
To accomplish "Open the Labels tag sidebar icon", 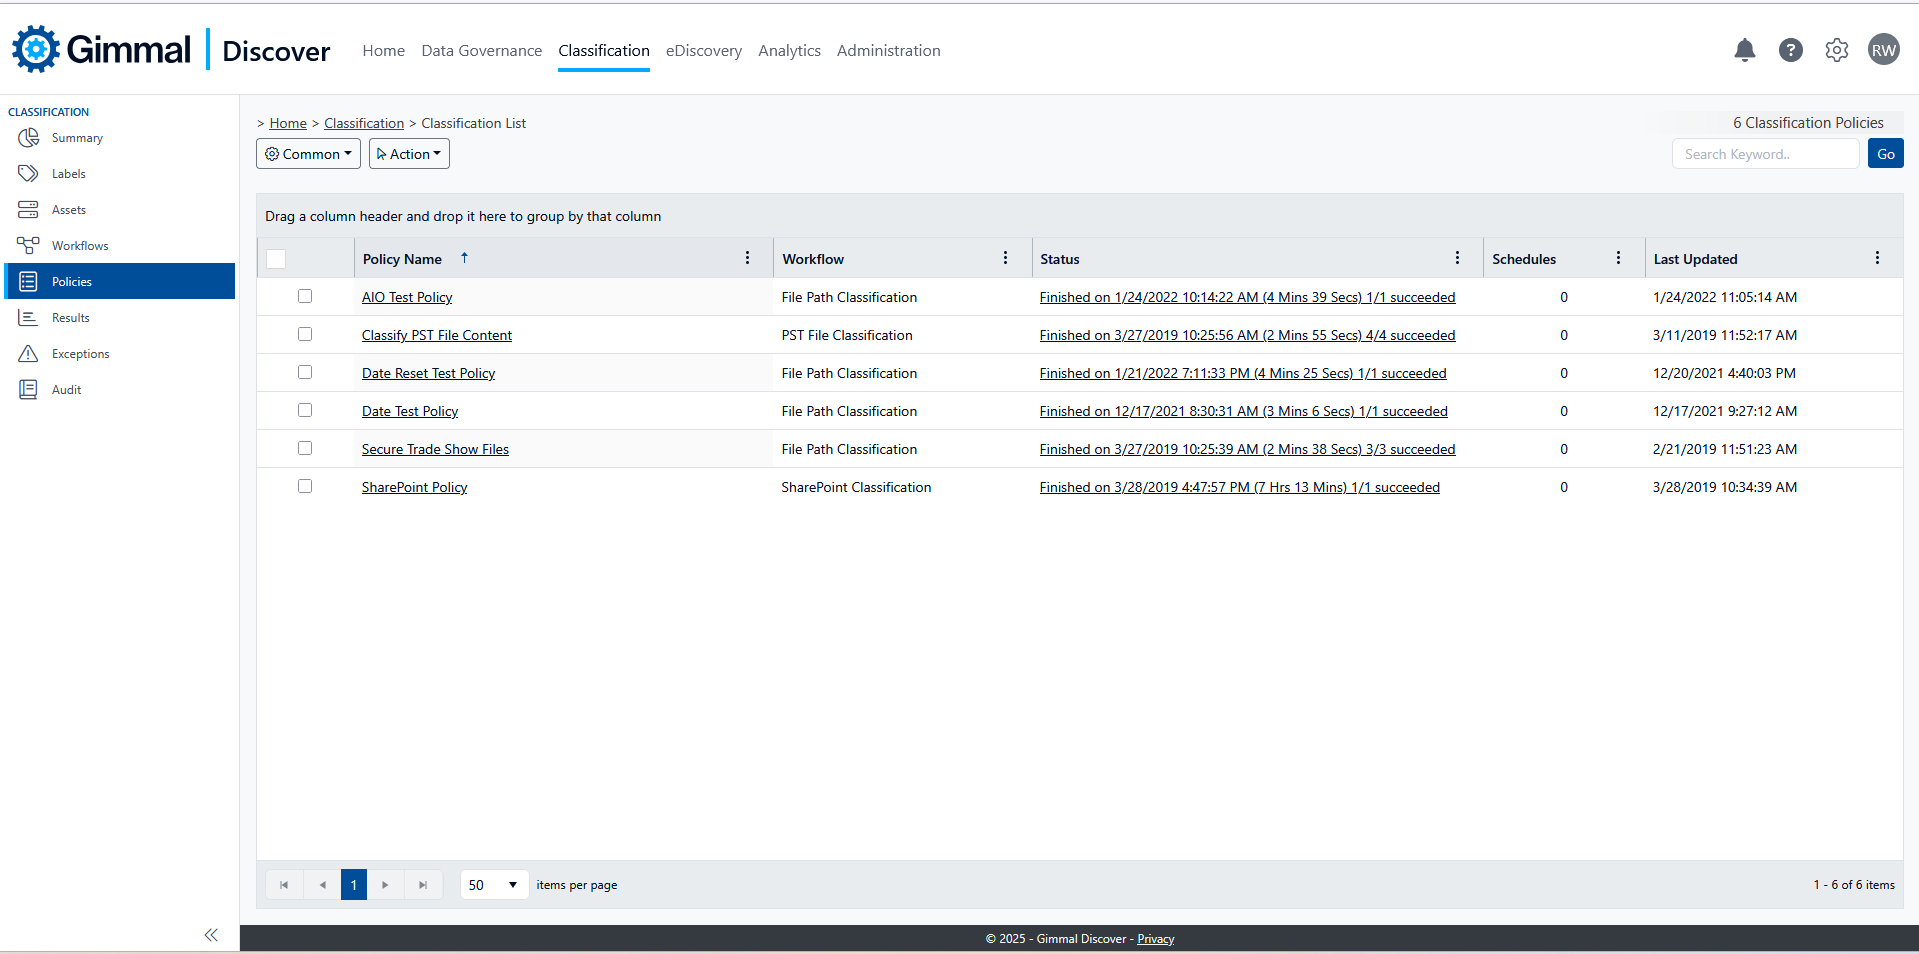I will click(28, 174).
